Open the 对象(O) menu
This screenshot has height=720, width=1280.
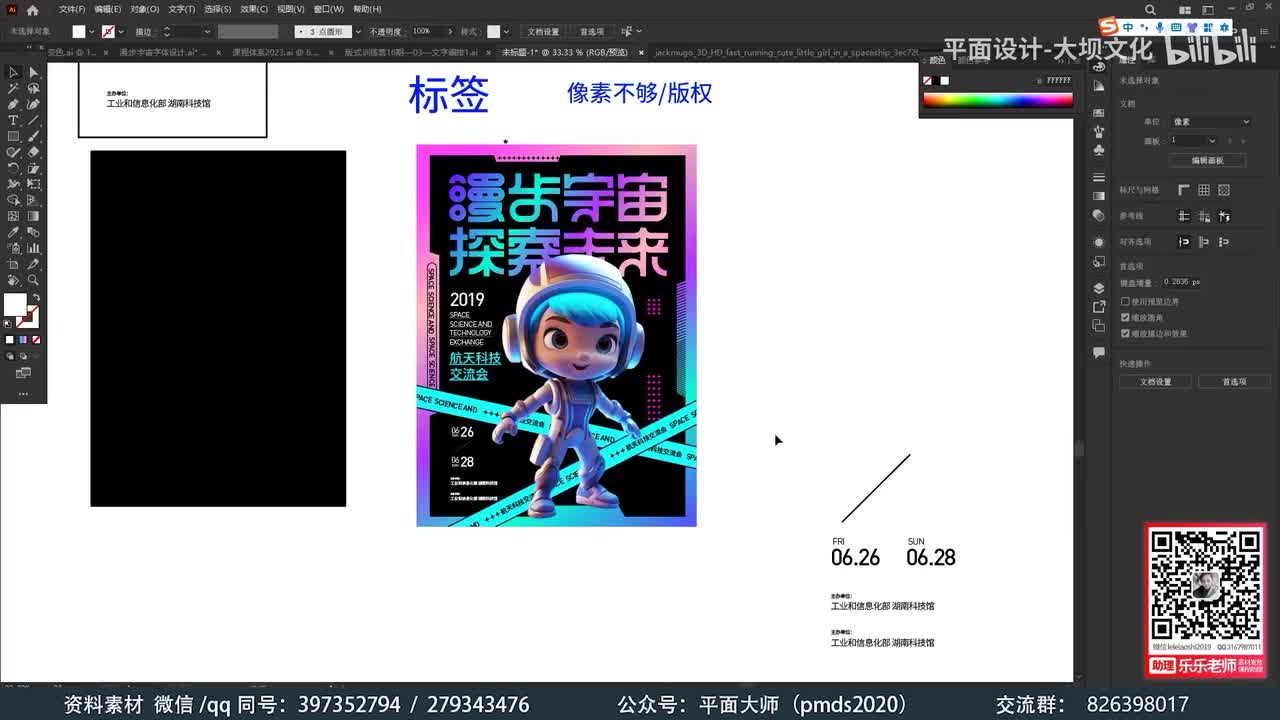pos(145,9)
